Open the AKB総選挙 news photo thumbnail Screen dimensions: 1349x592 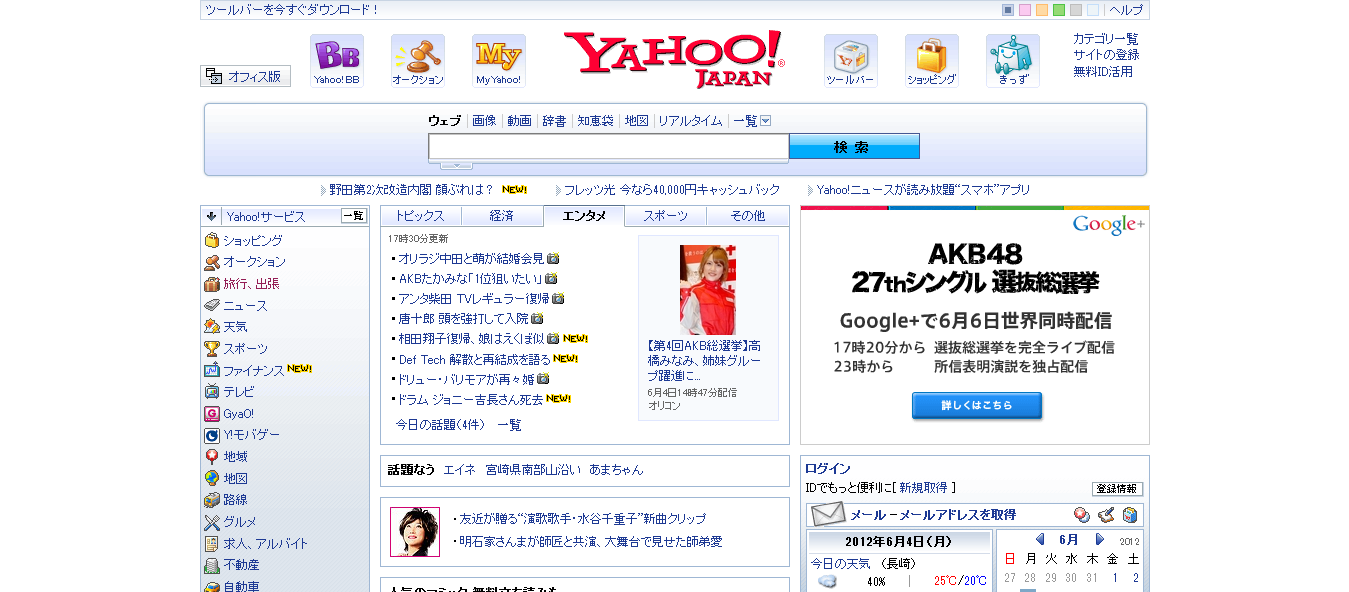click(x=708, y=290)
